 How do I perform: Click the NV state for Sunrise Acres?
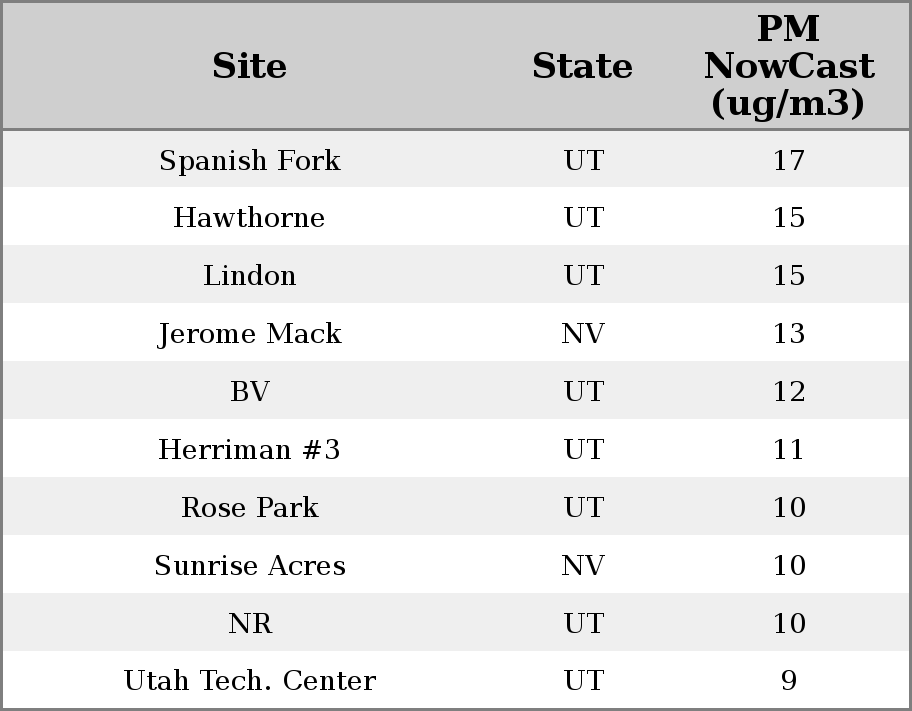pyautogui.click(x=583, y=566)
